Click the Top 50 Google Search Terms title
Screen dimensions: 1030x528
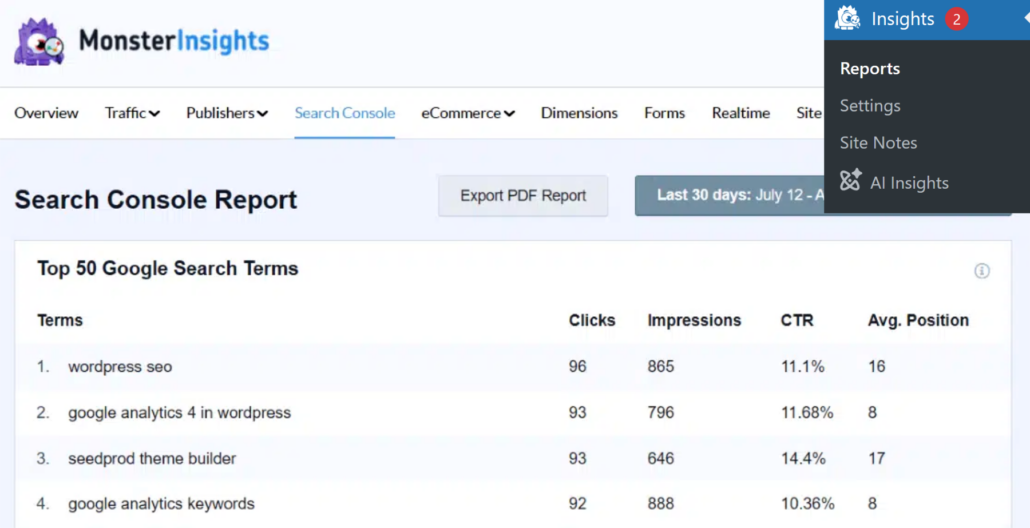click(168, 268)
